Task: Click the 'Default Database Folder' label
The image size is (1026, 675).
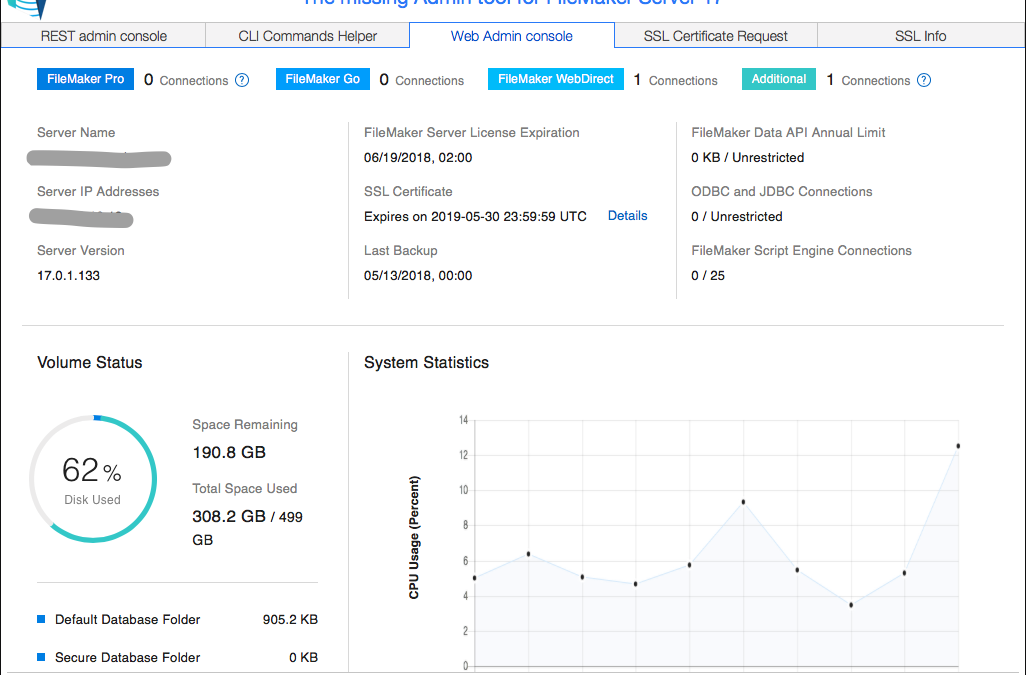Action: coord(128,619)
